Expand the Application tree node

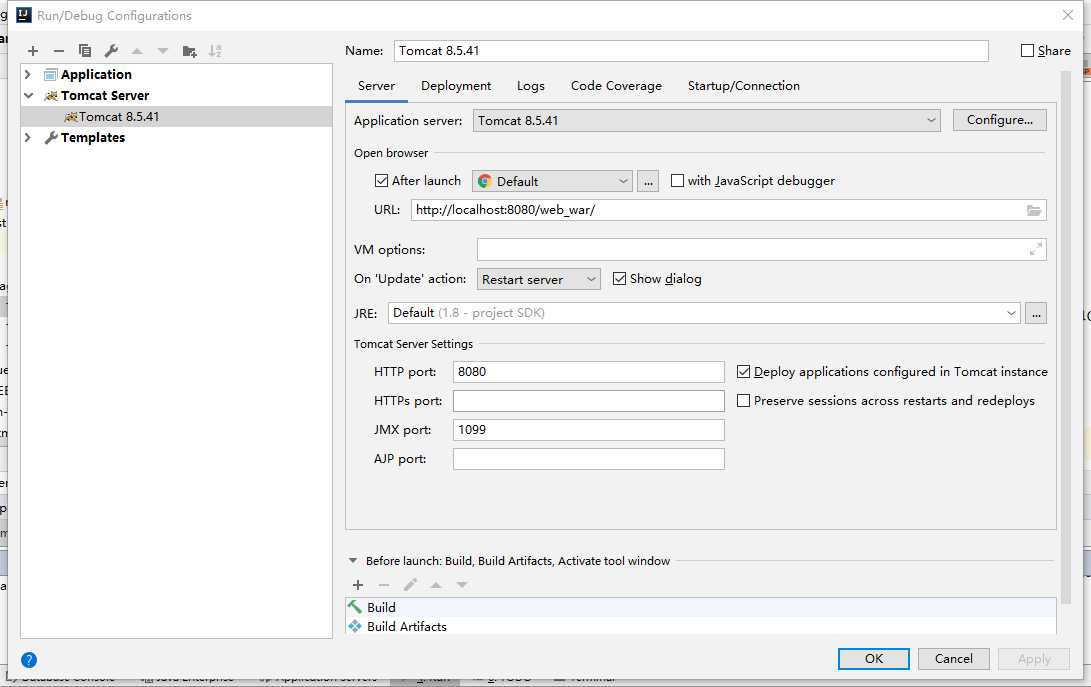[28, 74]
